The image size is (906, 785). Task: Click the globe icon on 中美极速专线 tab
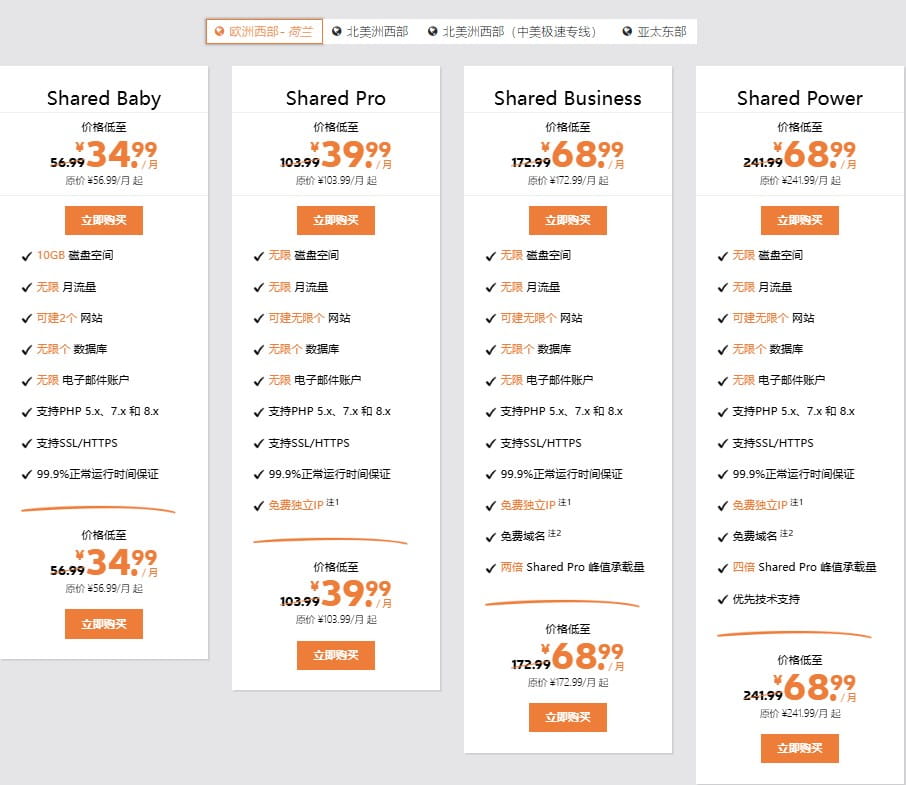point(432,31)
